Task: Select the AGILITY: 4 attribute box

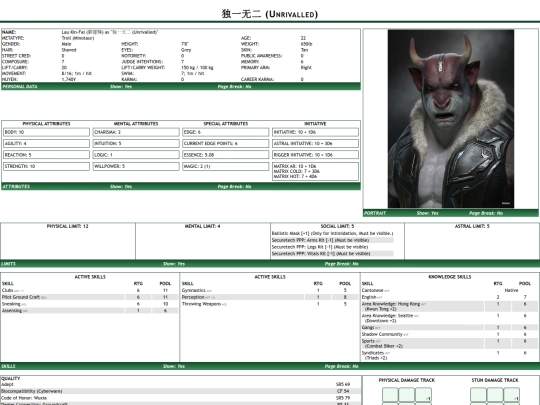Action: pos(46,144)
